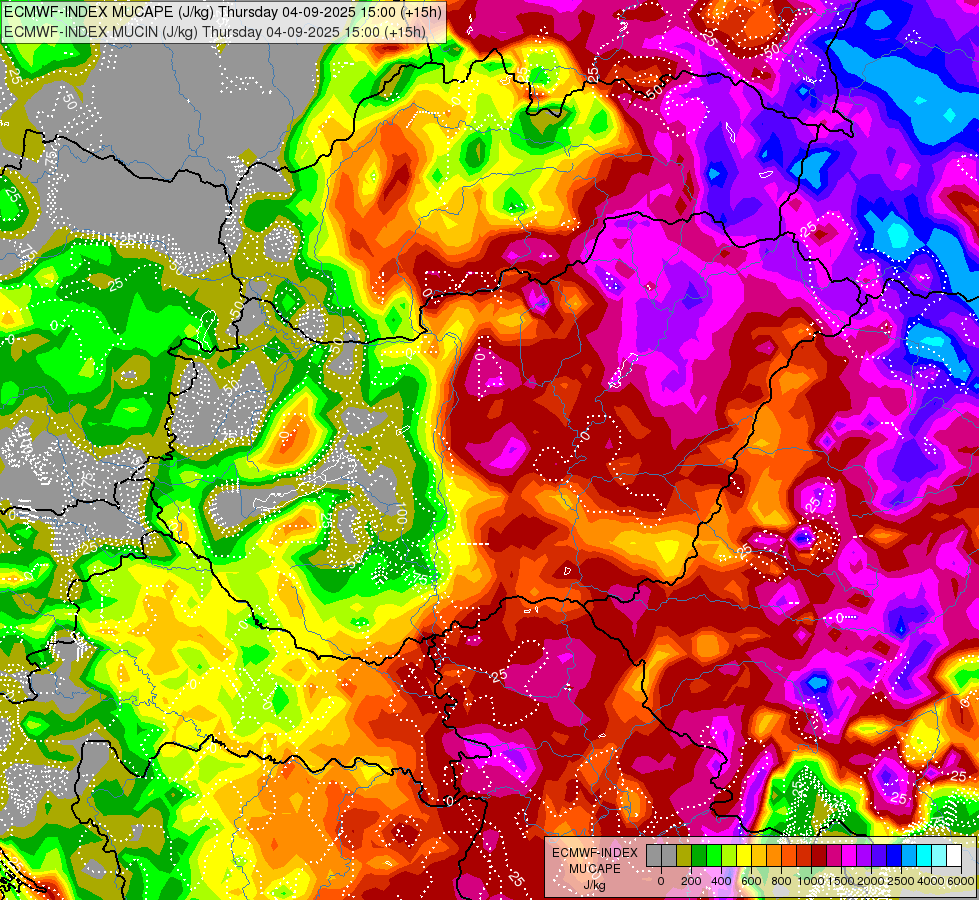Select the MUCAPE label in the legend
The height and width of the screenshot is (900, 979).
click(x=595, y=869)
